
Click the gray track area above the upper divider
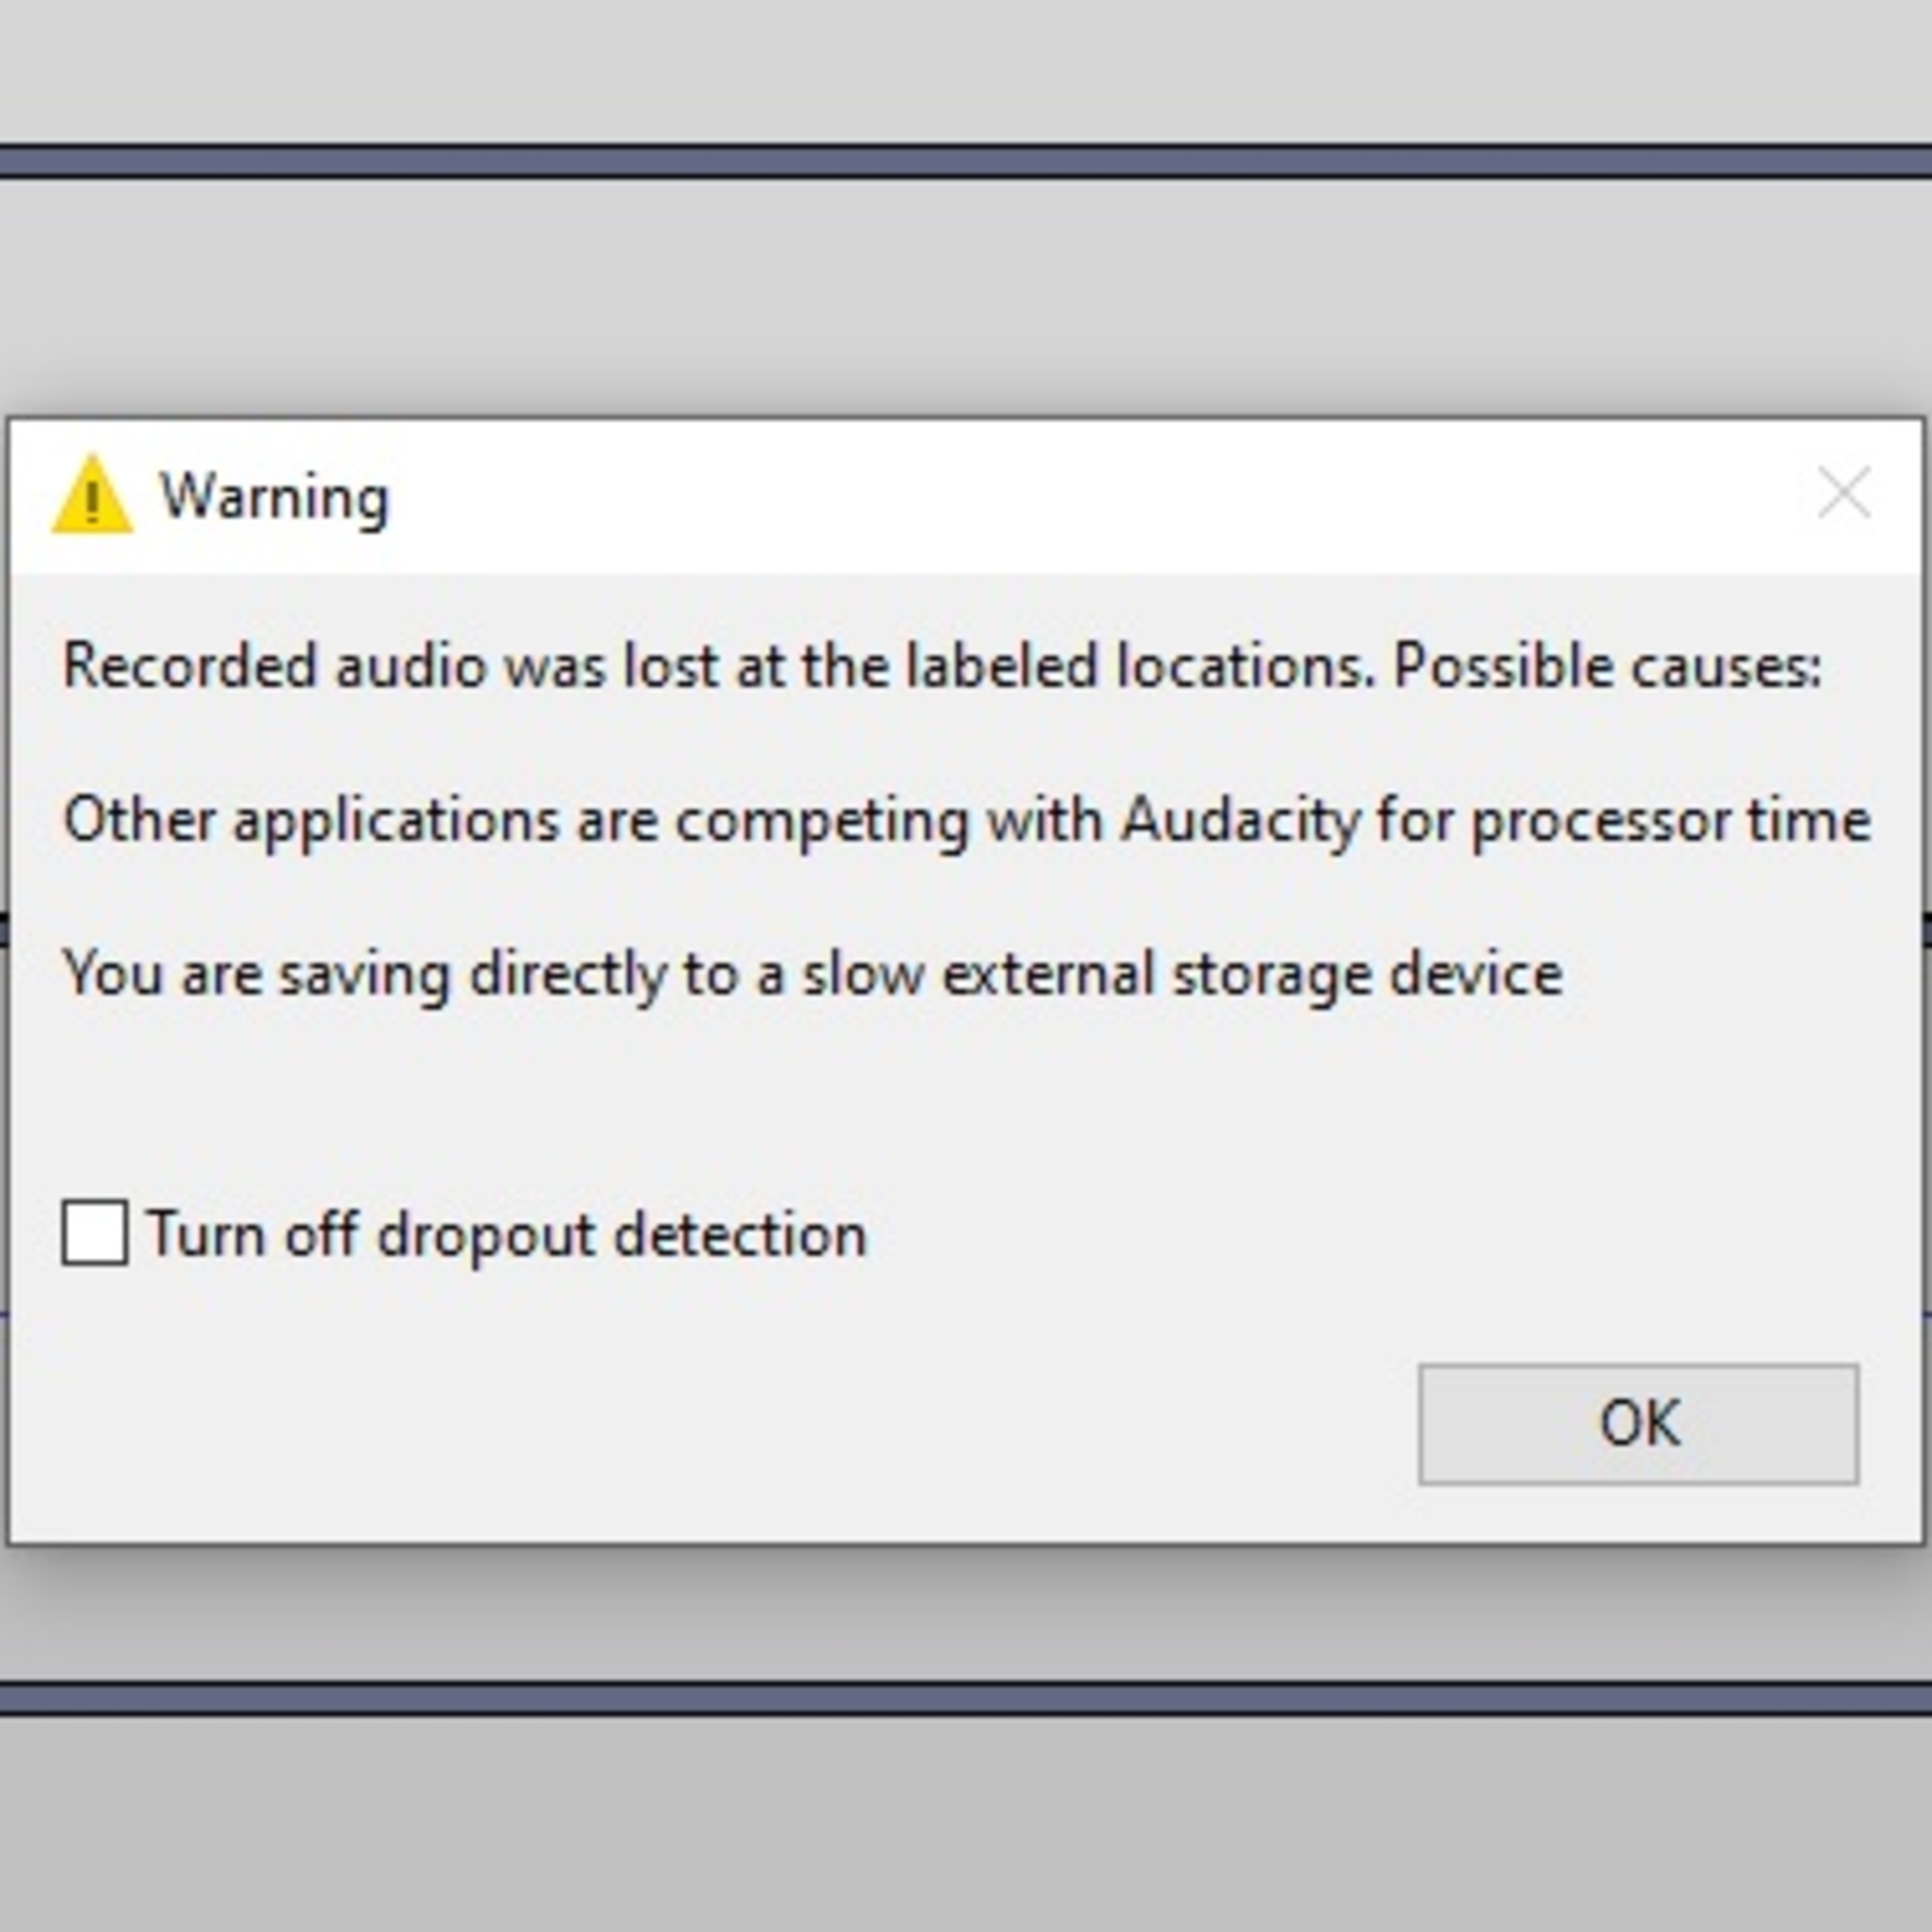click(966, 70)
